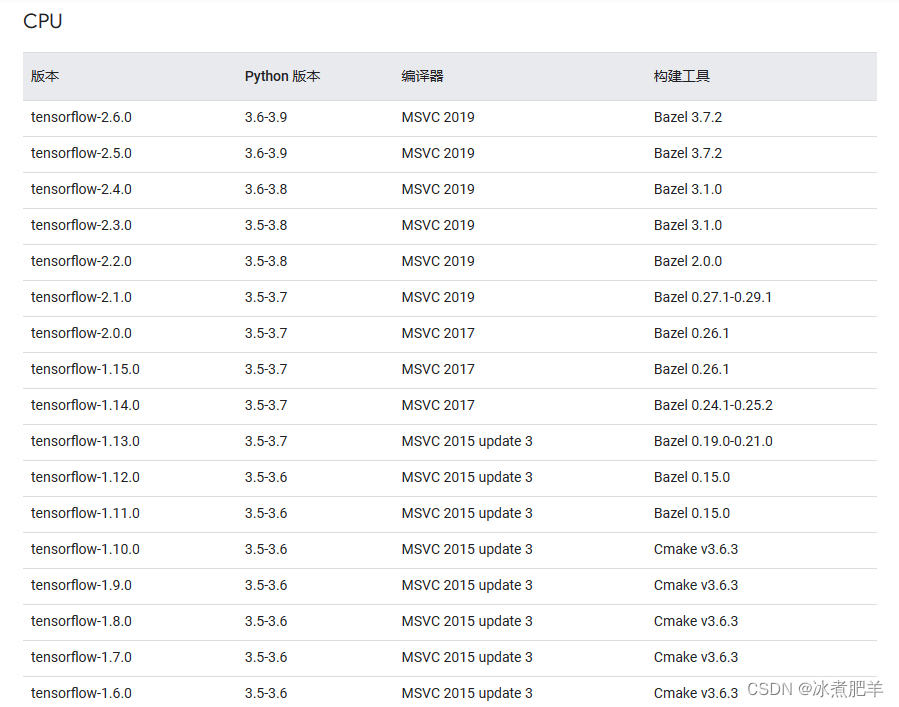This screenshot has height=707, width=899.
Task: Select the tensorflow-1.15.0 version cell
Action: point(85,369)
